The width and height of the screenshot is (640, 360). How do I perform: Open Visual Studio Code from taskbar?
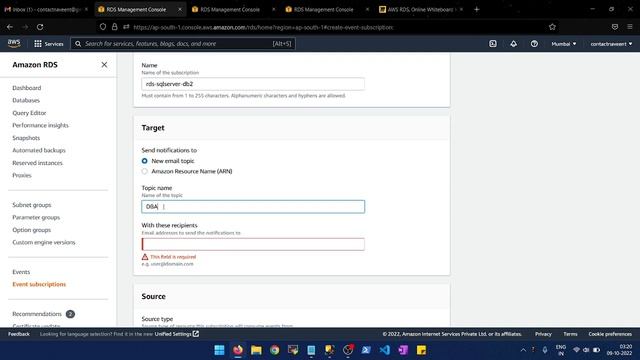pyautogui.click(x=384, y=350)
